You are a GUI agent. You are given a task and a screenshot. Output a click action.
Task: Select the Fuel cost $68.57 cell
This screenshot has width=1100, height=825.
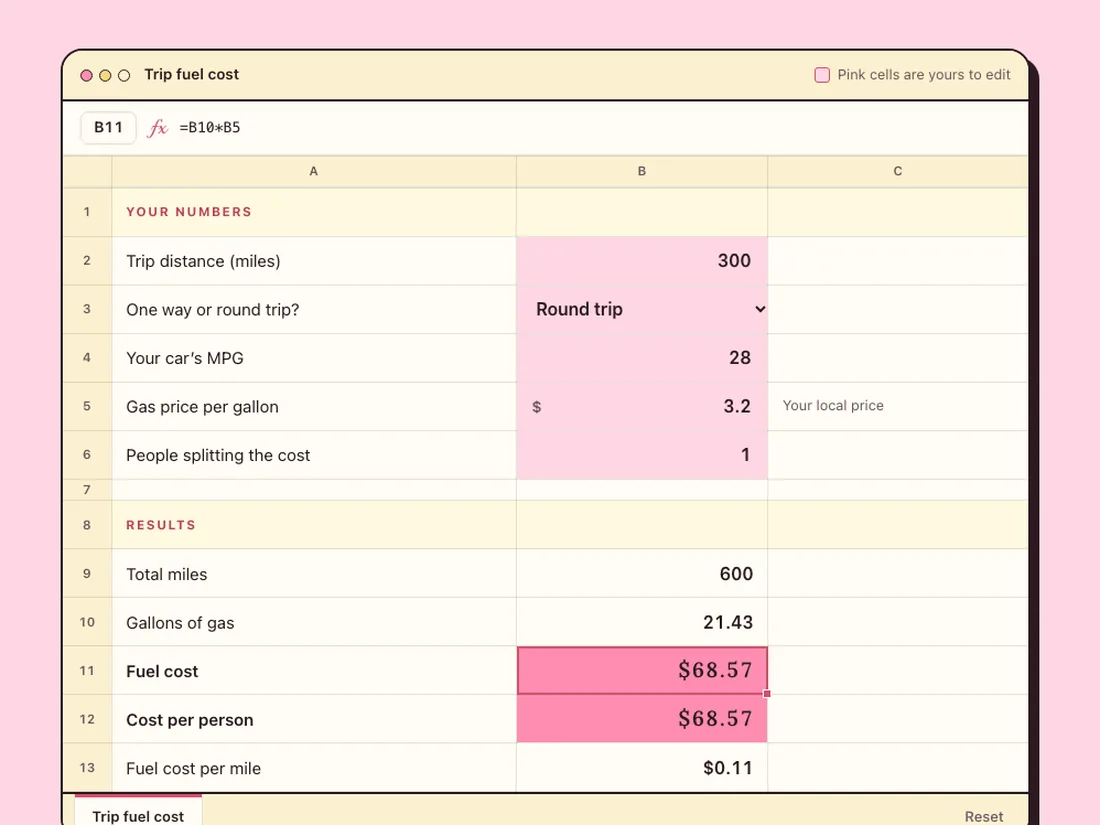click(x=642, y=671)
